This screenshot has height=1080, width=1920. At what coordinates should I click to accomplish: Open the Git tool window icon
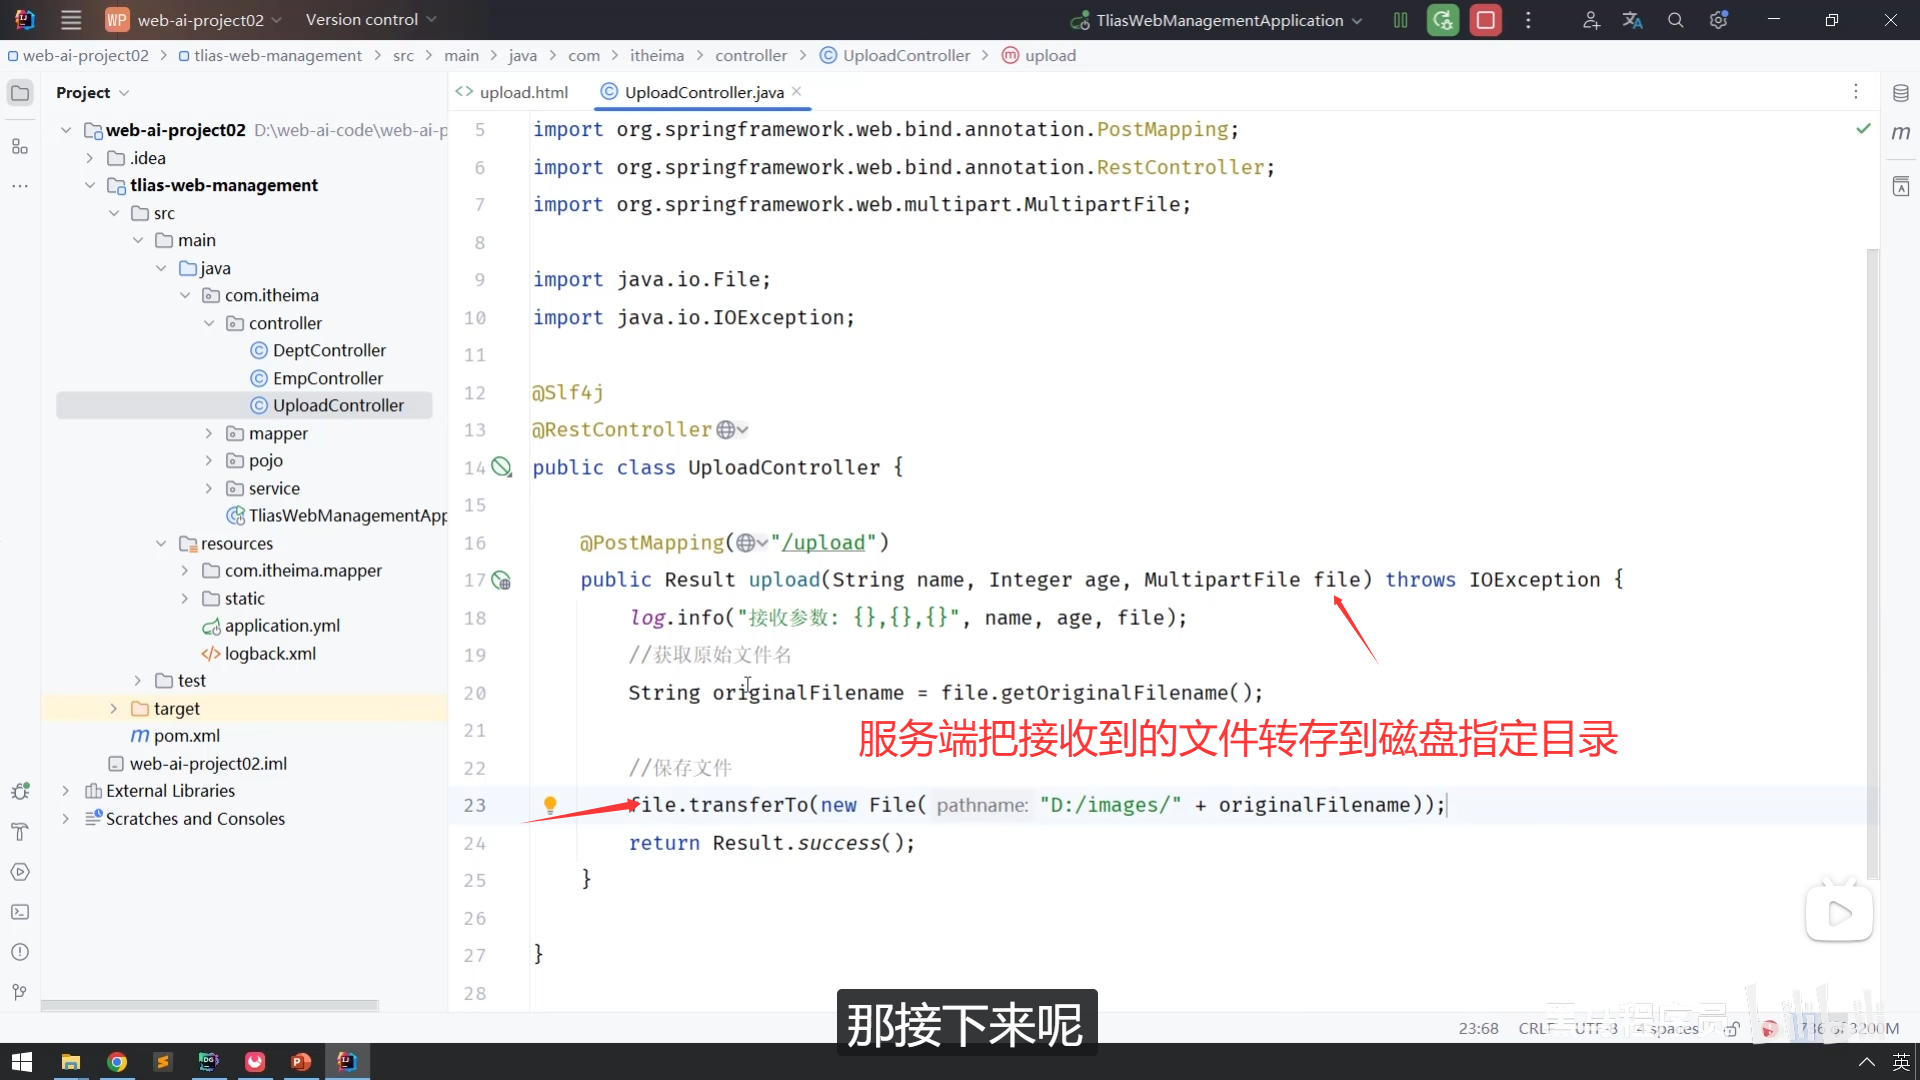point(20,992)
